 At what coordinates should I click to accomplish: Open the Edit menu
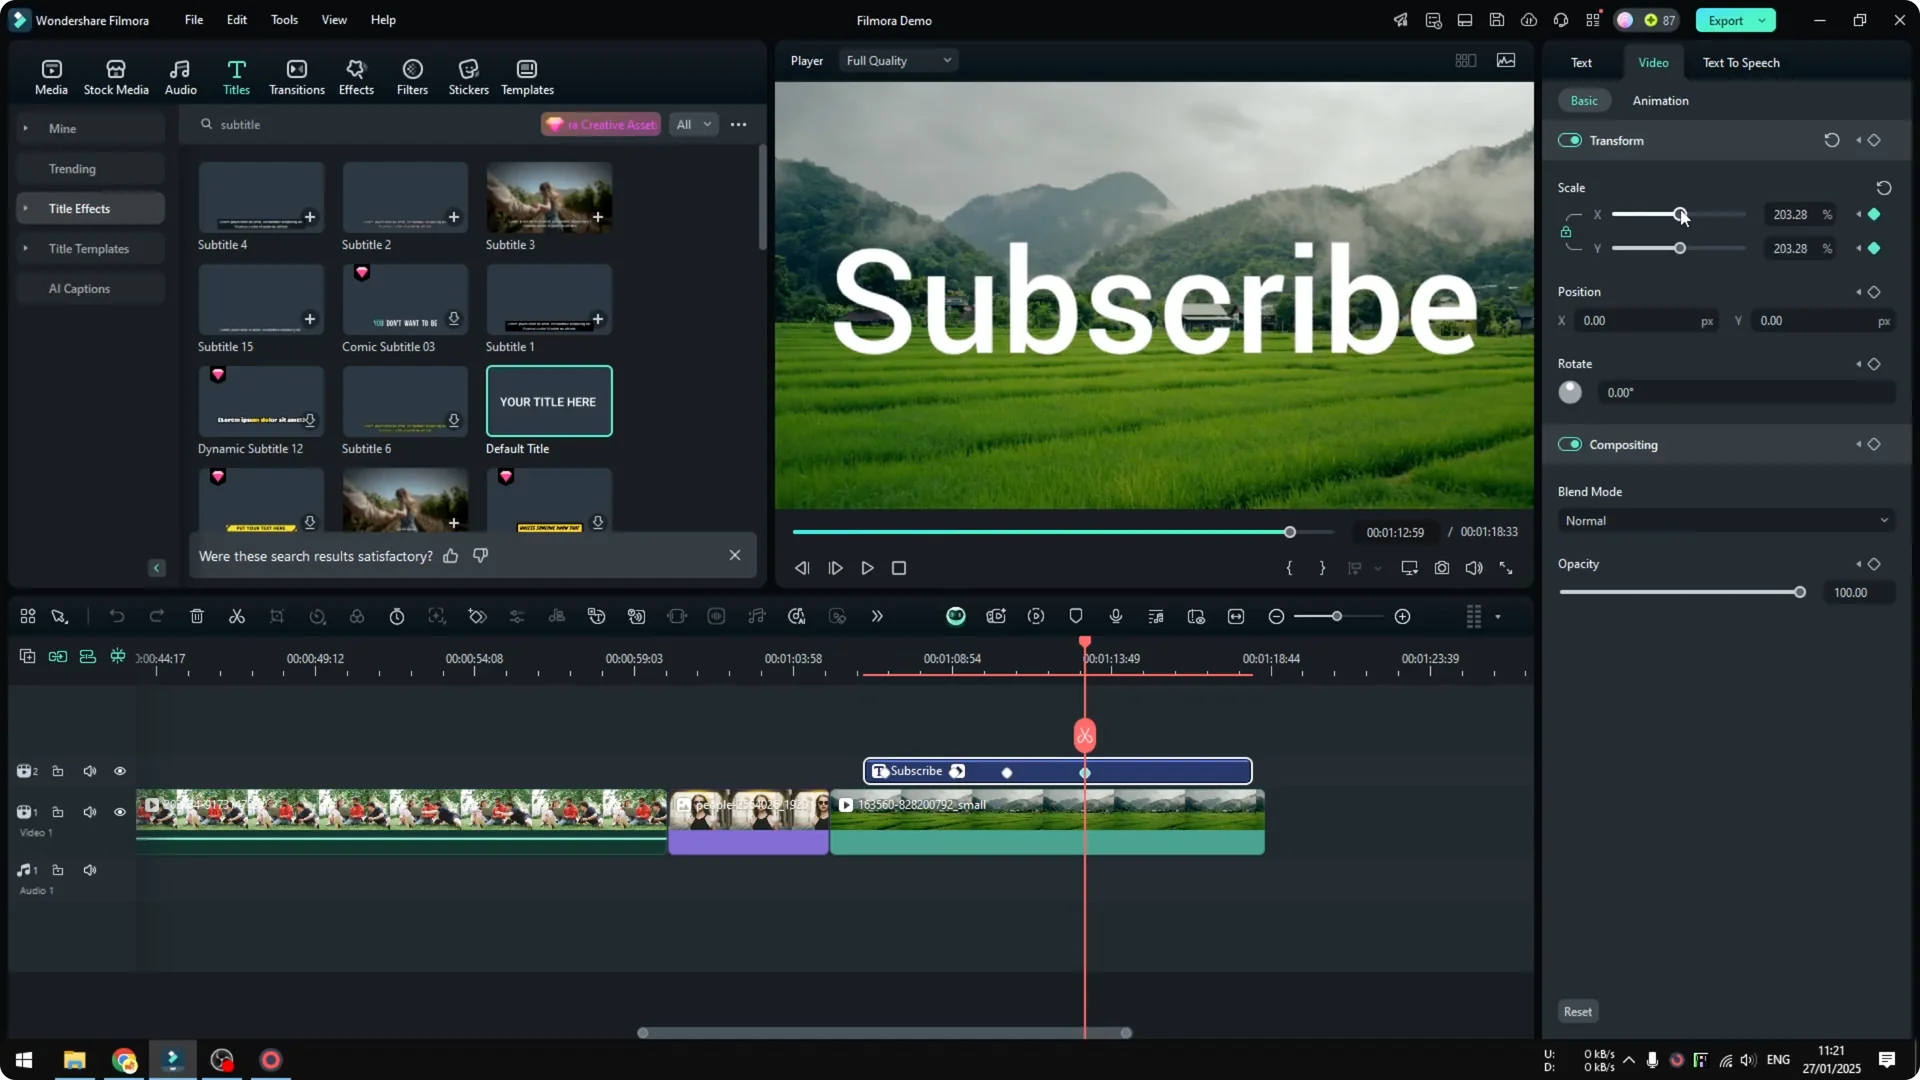[x=237, y=20]
